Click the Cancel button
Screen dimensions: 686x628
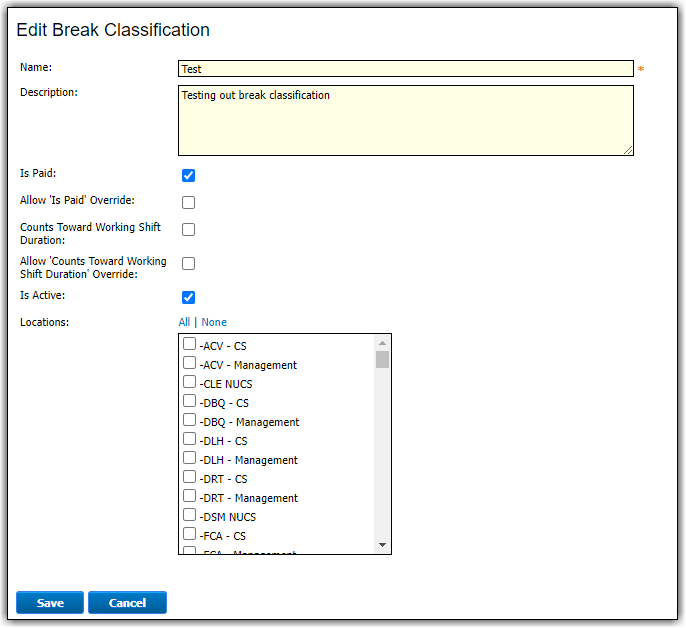127,603
